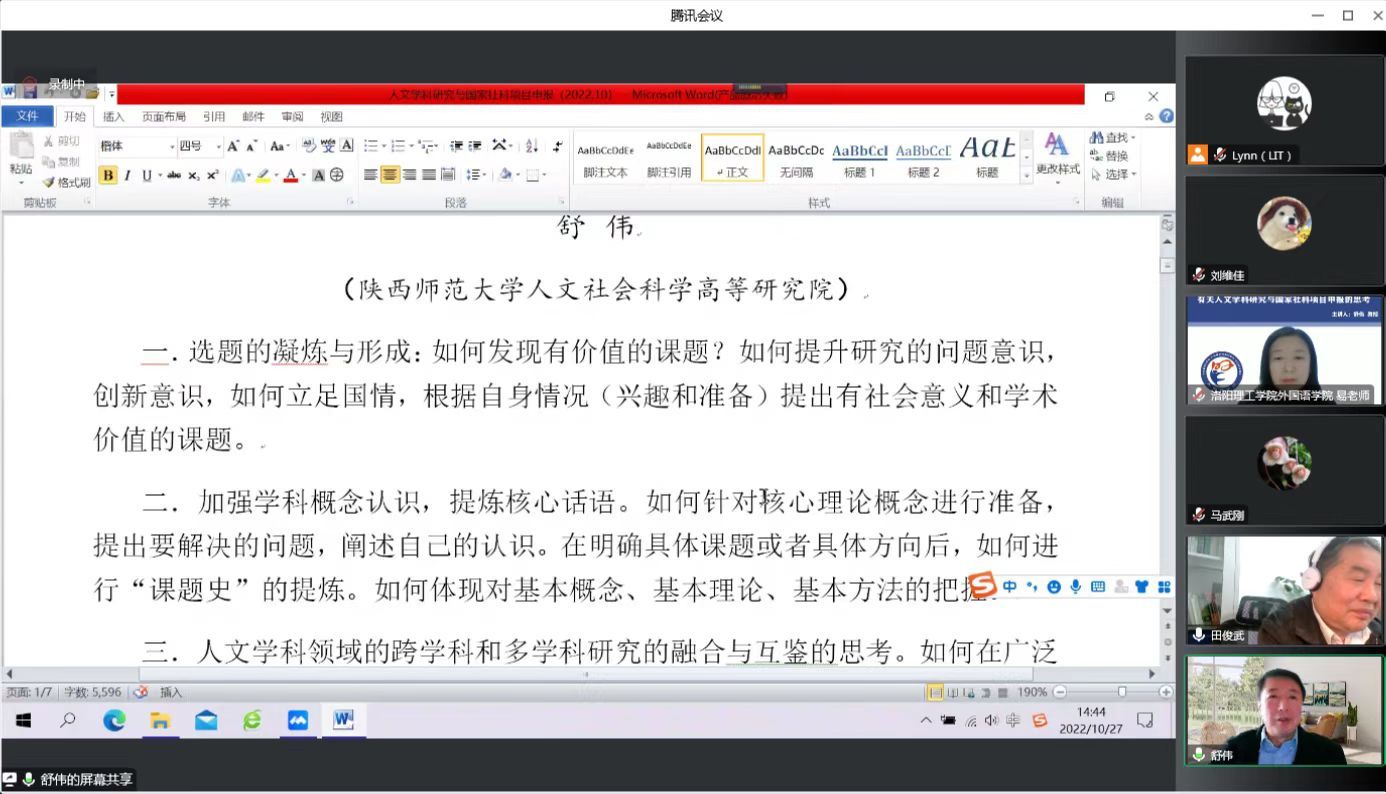Select print layout view in status bar
This screenshot has width=1386, height=794.
pyautogui.click(x=935, y=692)
